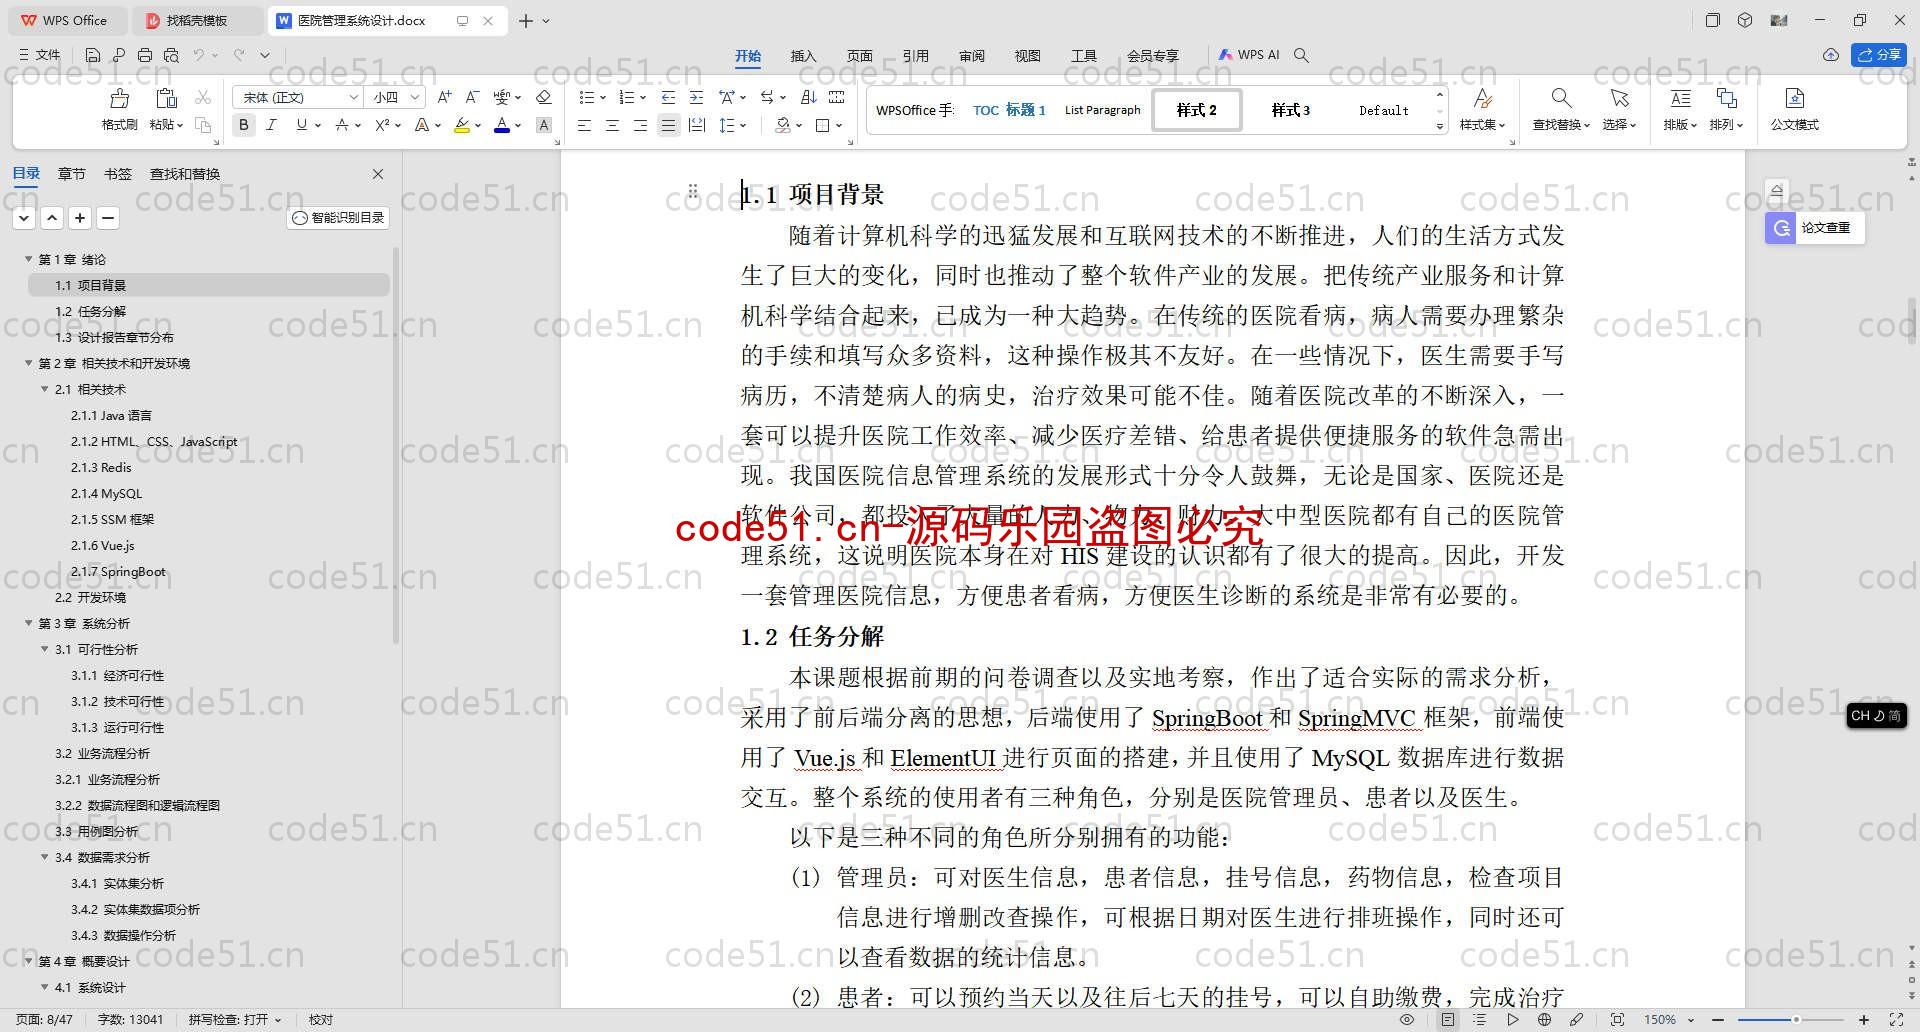1920x1032 pixels.
Task: Click the cloud upload icon near Share
Action: (x=1831, y=55)
